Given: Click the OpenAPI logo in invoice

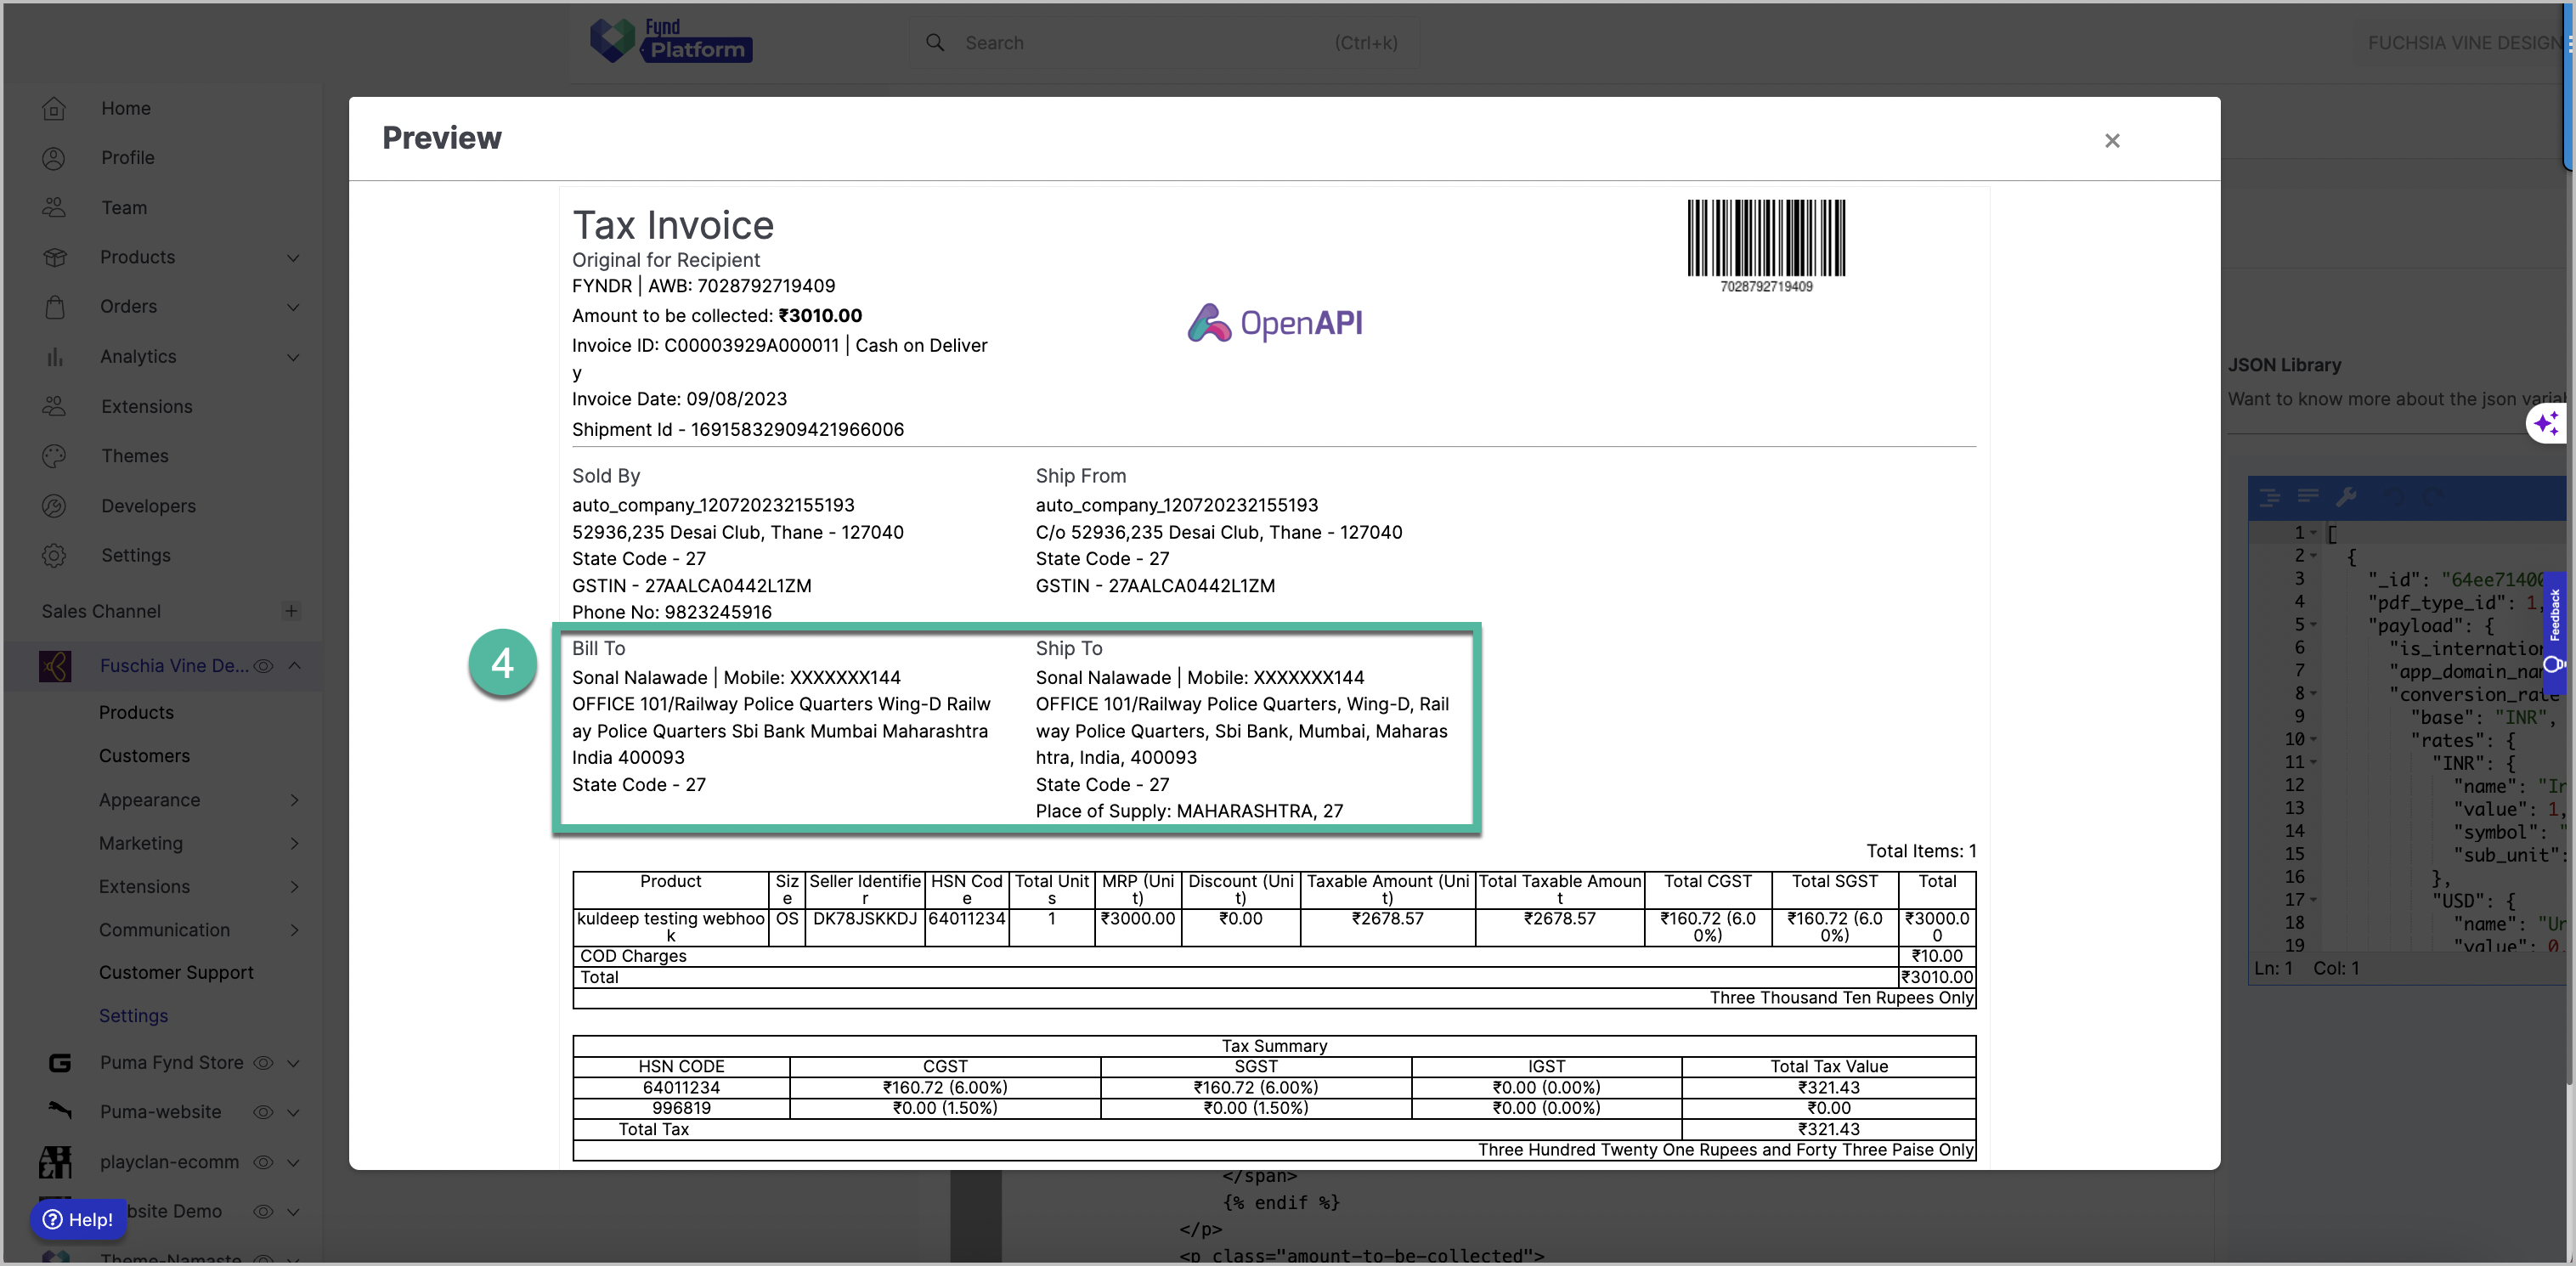Looking at the screenshot, I should 1275,323.
